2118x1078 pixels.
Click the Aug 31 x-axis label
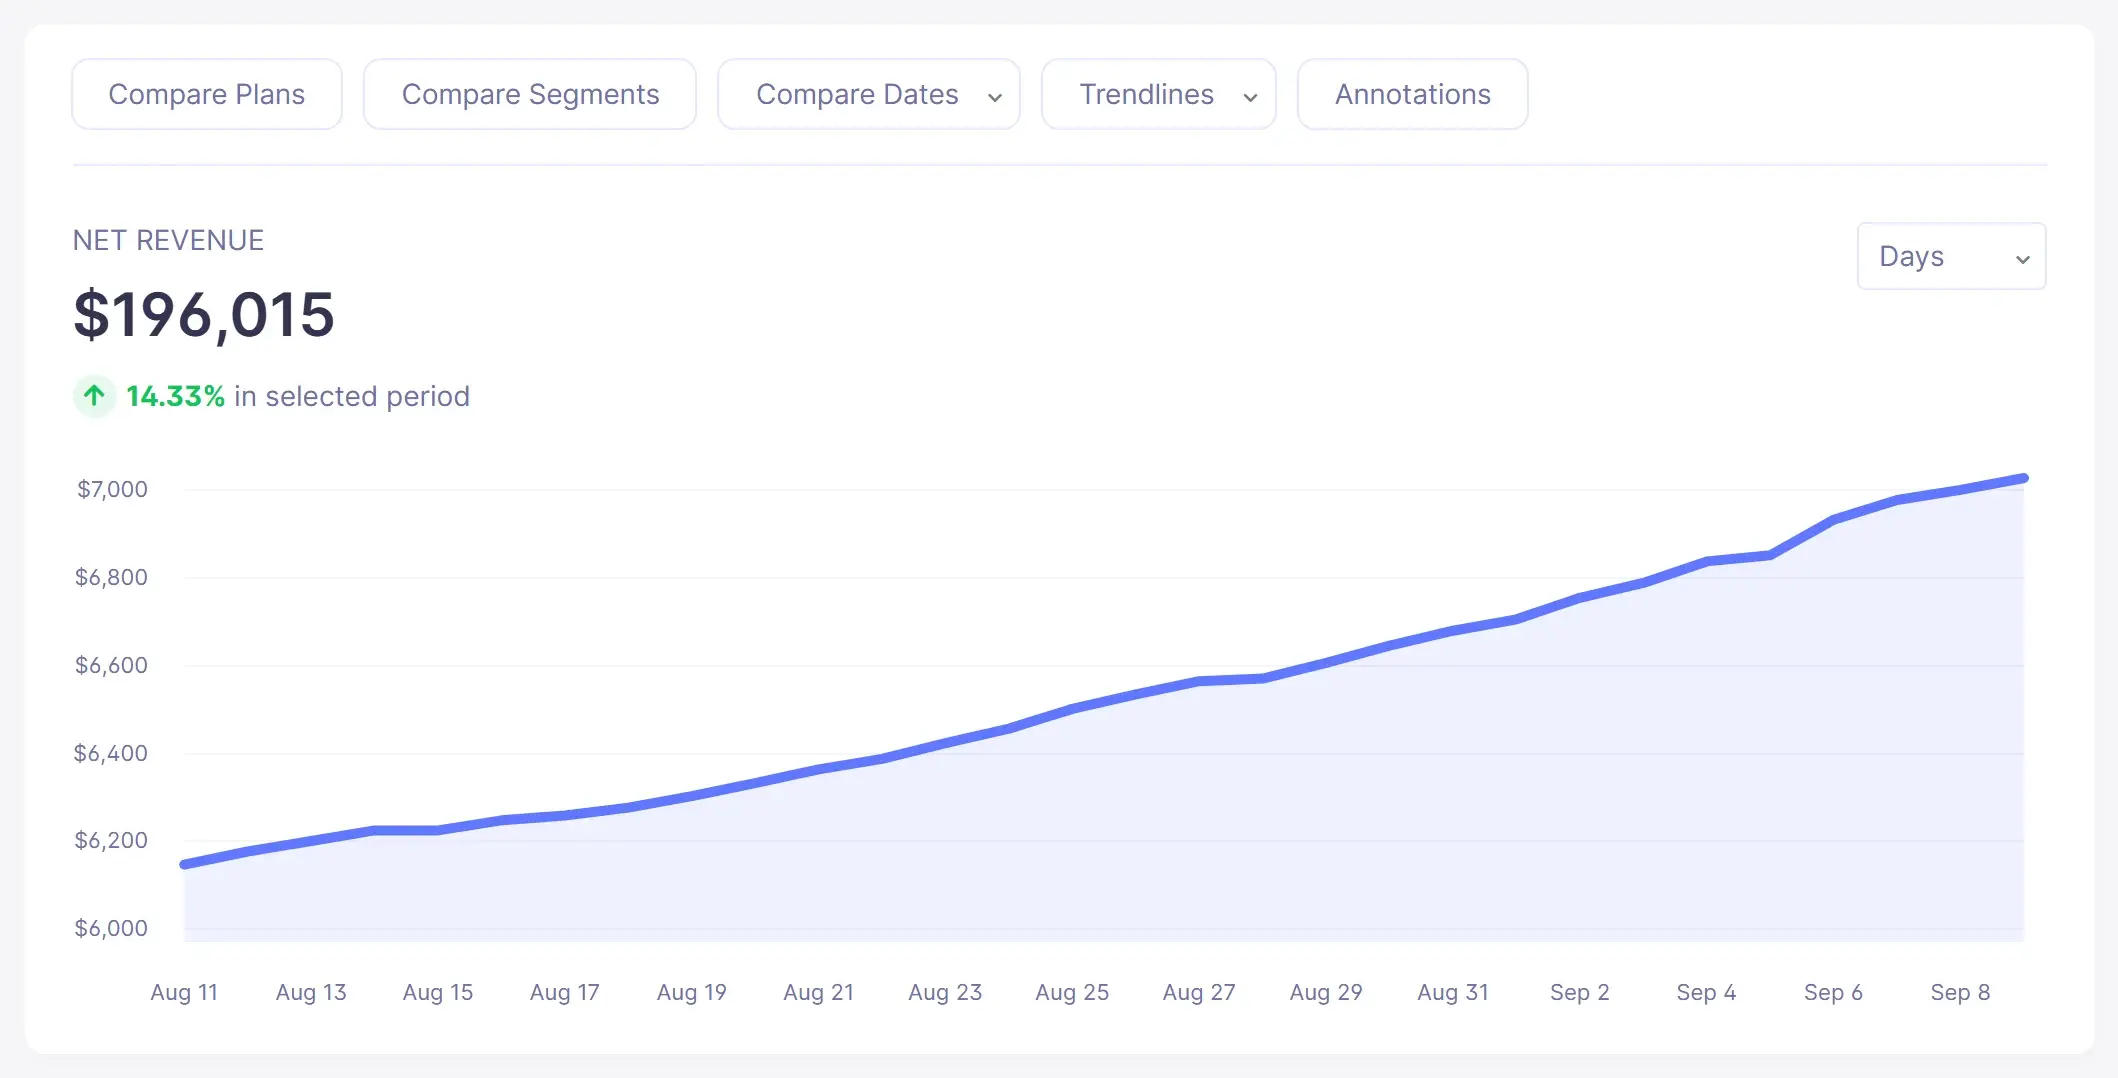[x=1453, y=992]
